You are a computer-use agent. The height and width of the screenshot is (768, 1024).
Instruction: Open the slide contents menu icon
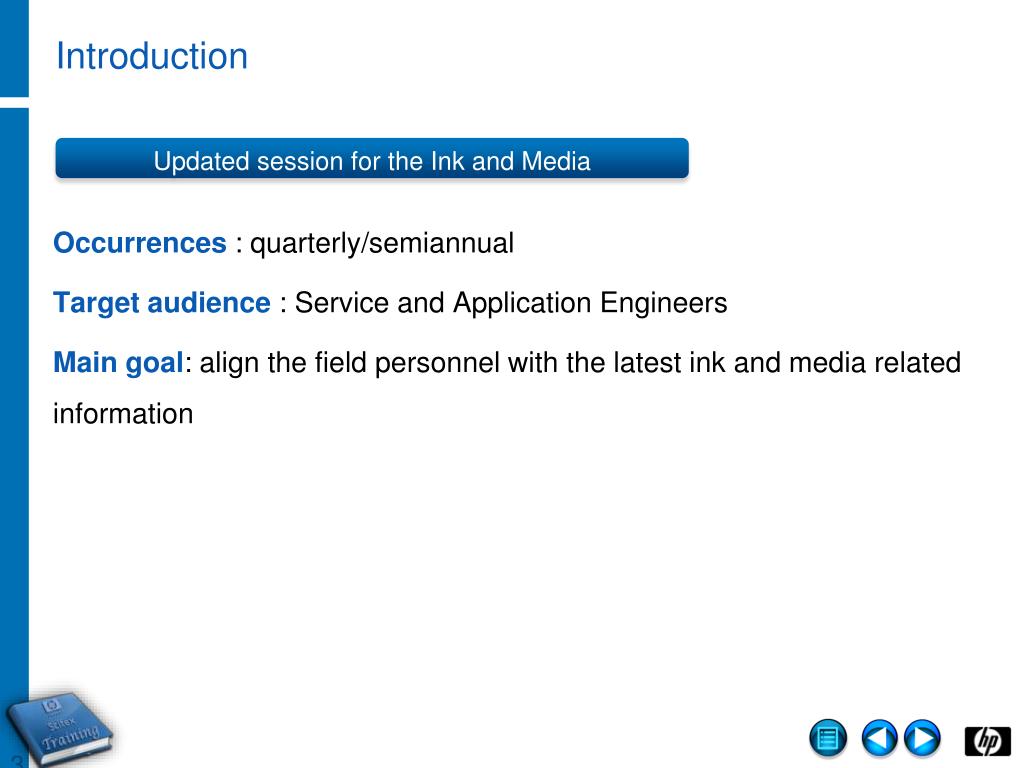[827, 739]
